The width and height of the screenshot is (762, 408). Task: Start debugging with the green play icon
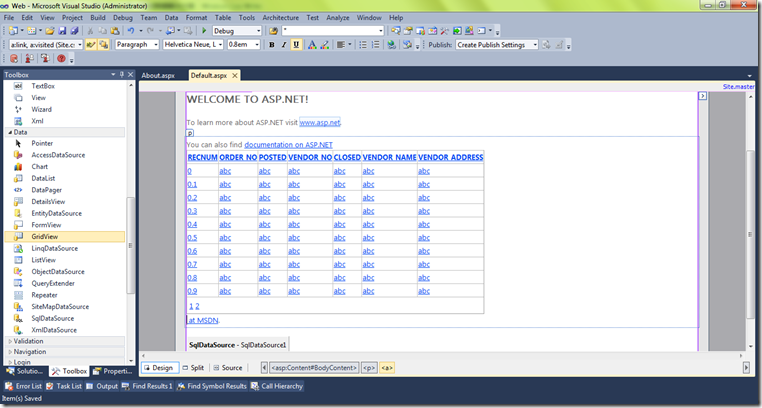tap(204, 31)
